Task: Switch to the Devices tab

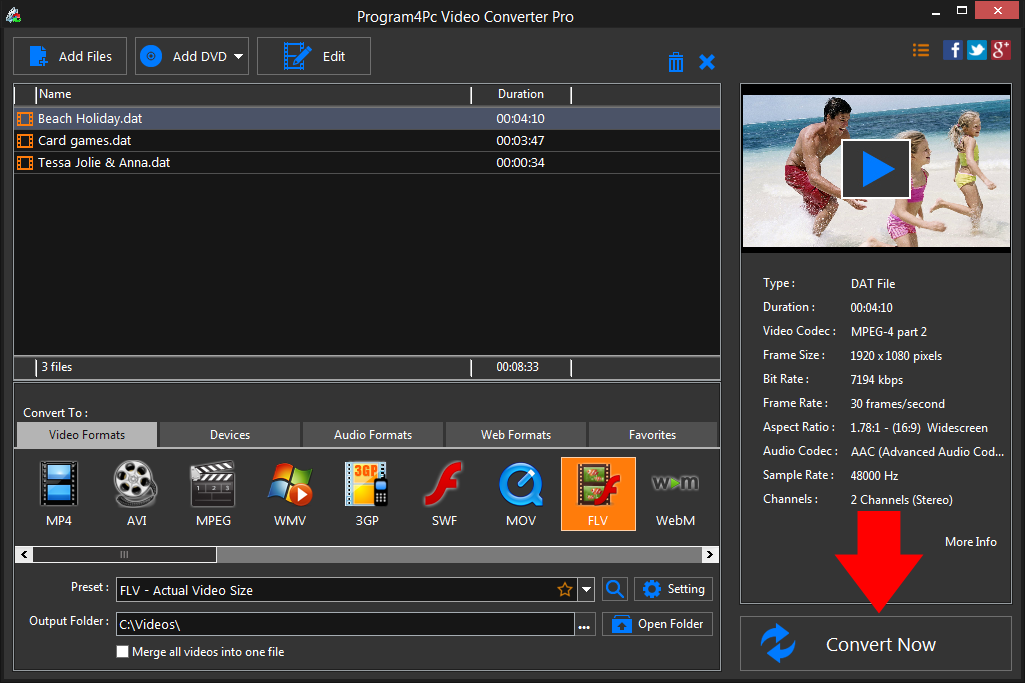Action: (x=230, y=435)
